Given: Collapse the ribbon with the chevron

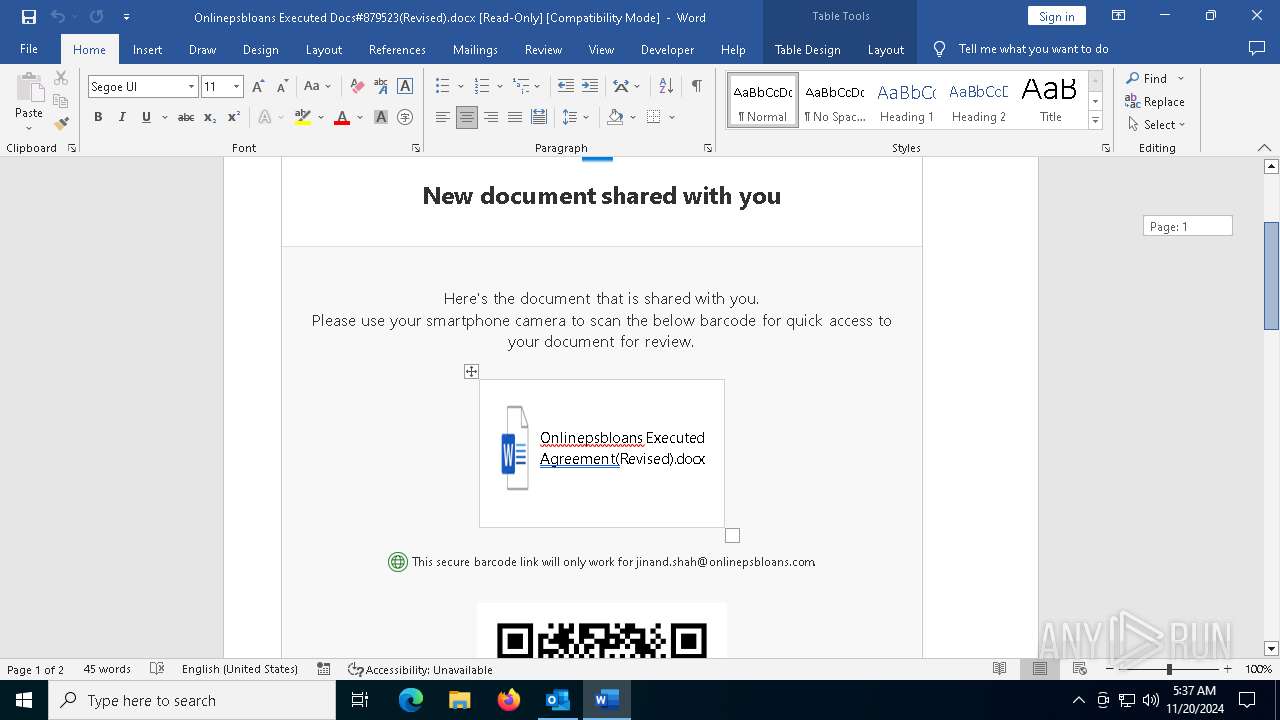Looking at the screenshot, I should tap(1264, 148).
